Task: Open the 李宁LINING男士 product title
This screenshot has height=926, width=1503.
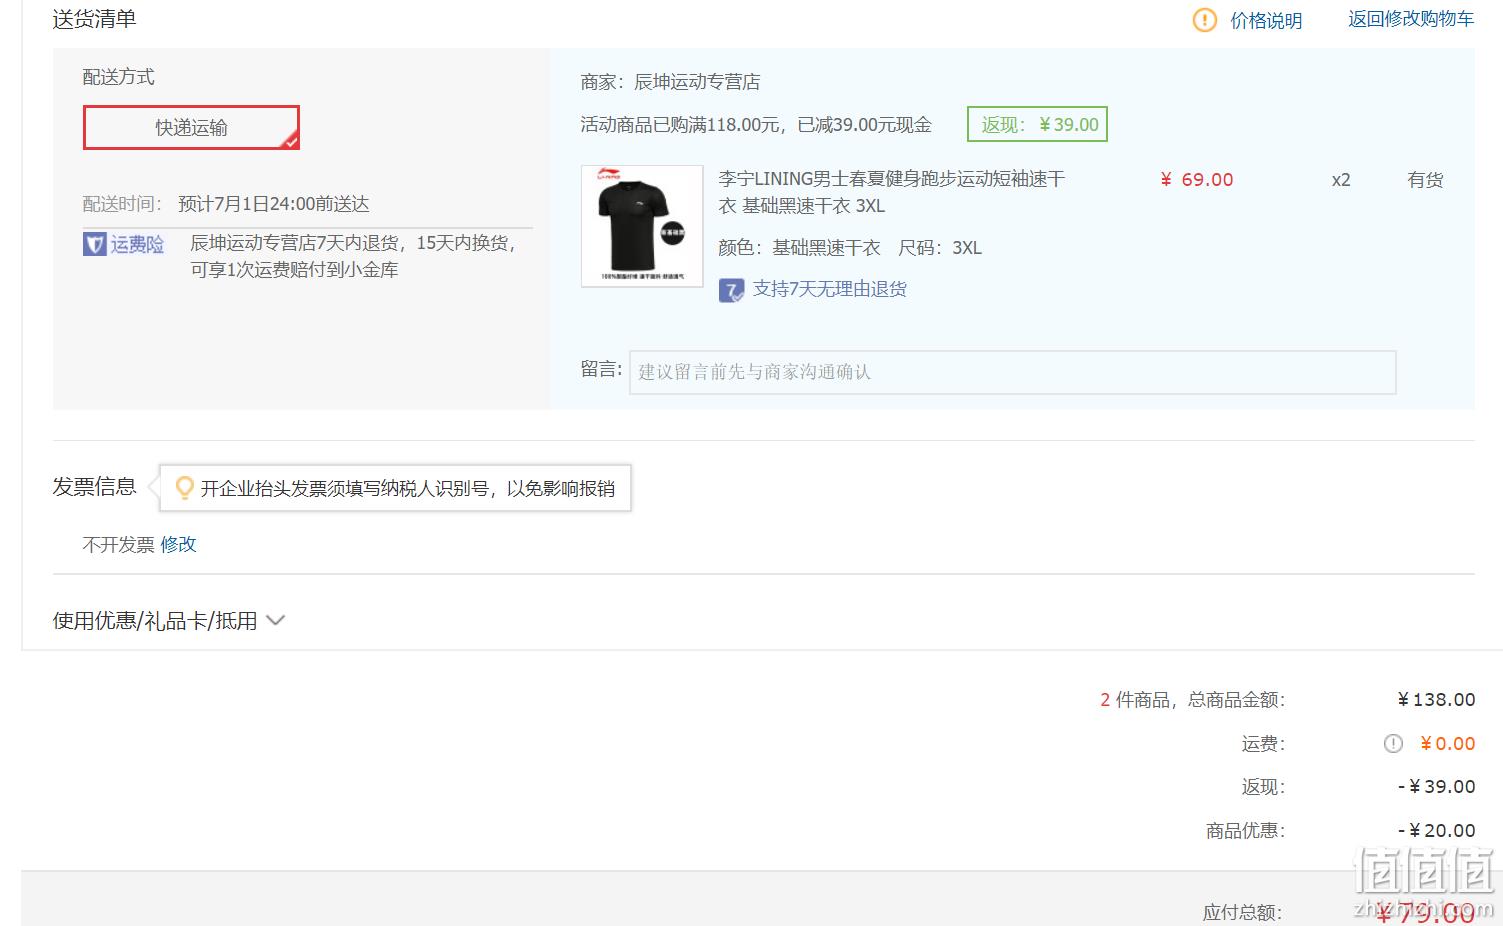Action: [892, 192]
